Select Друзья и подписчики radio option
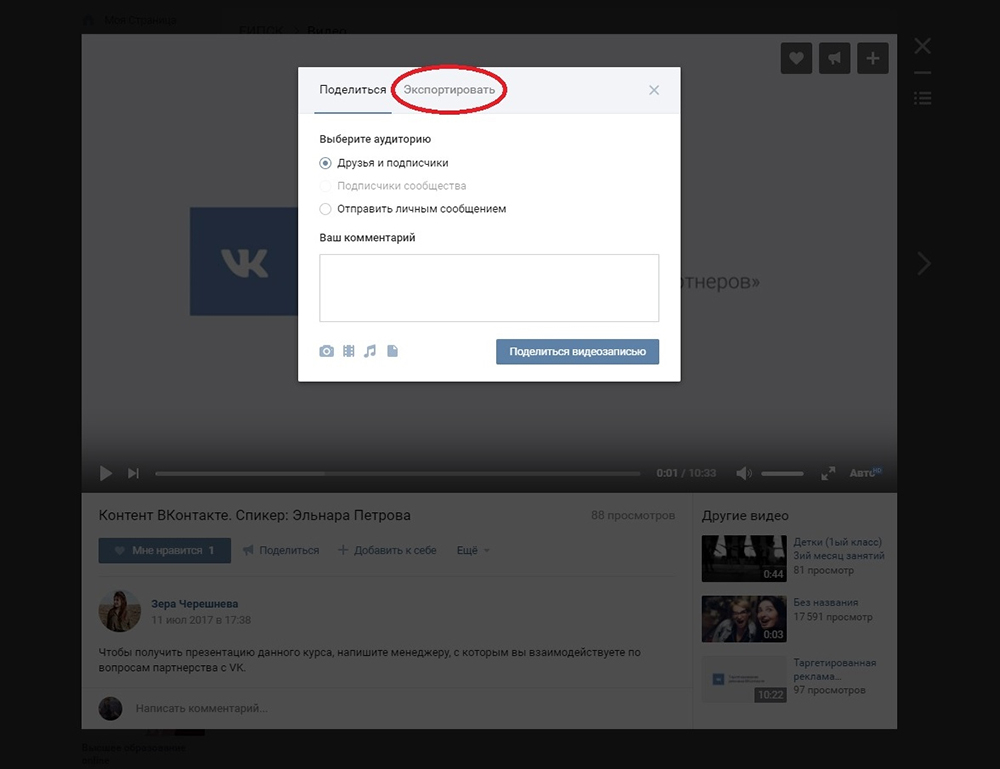The image size is (1000, 769). pyautogui.click(x=384, y=163)
